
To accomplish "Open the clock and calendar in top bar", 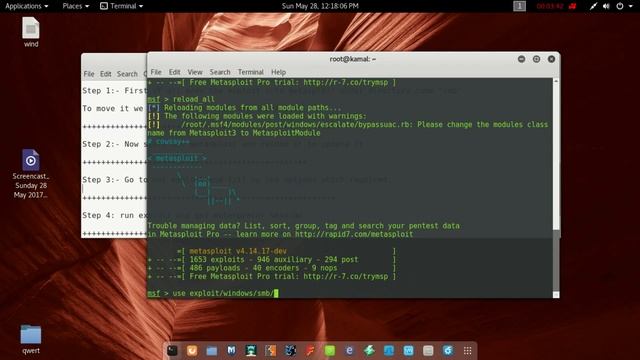I will [x=320, y=6].
